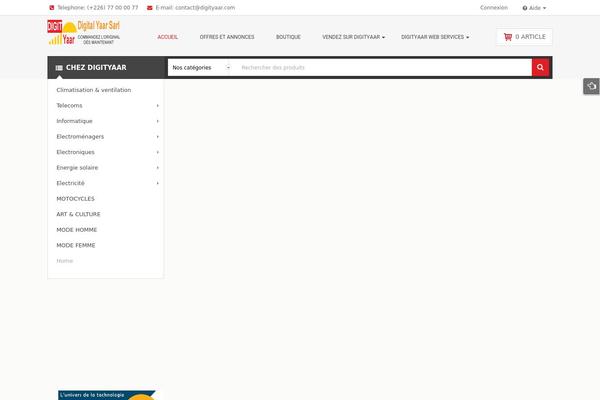Viewport: 600px width, 400px height.
Task: Expand the DIGITYAAR WEB SERVICES menu
Action: point(435,37)
